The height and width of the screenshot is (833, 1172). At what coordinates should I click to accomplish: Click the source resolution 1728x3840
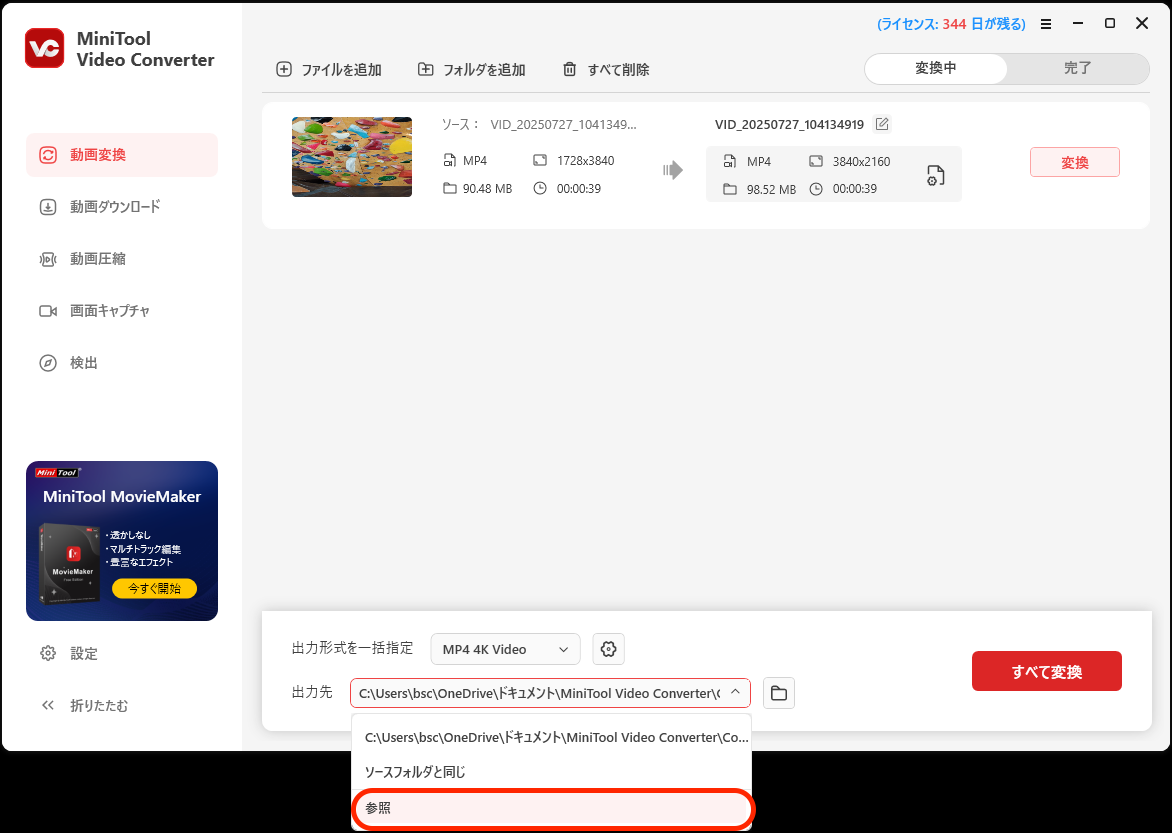click(x=585, y=161)
